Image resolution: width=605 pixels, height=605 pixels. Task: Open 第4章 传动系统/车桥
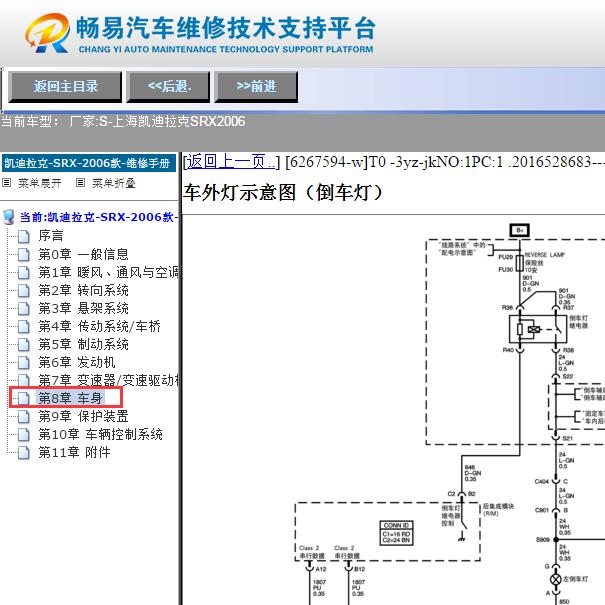tap(99, 326)
